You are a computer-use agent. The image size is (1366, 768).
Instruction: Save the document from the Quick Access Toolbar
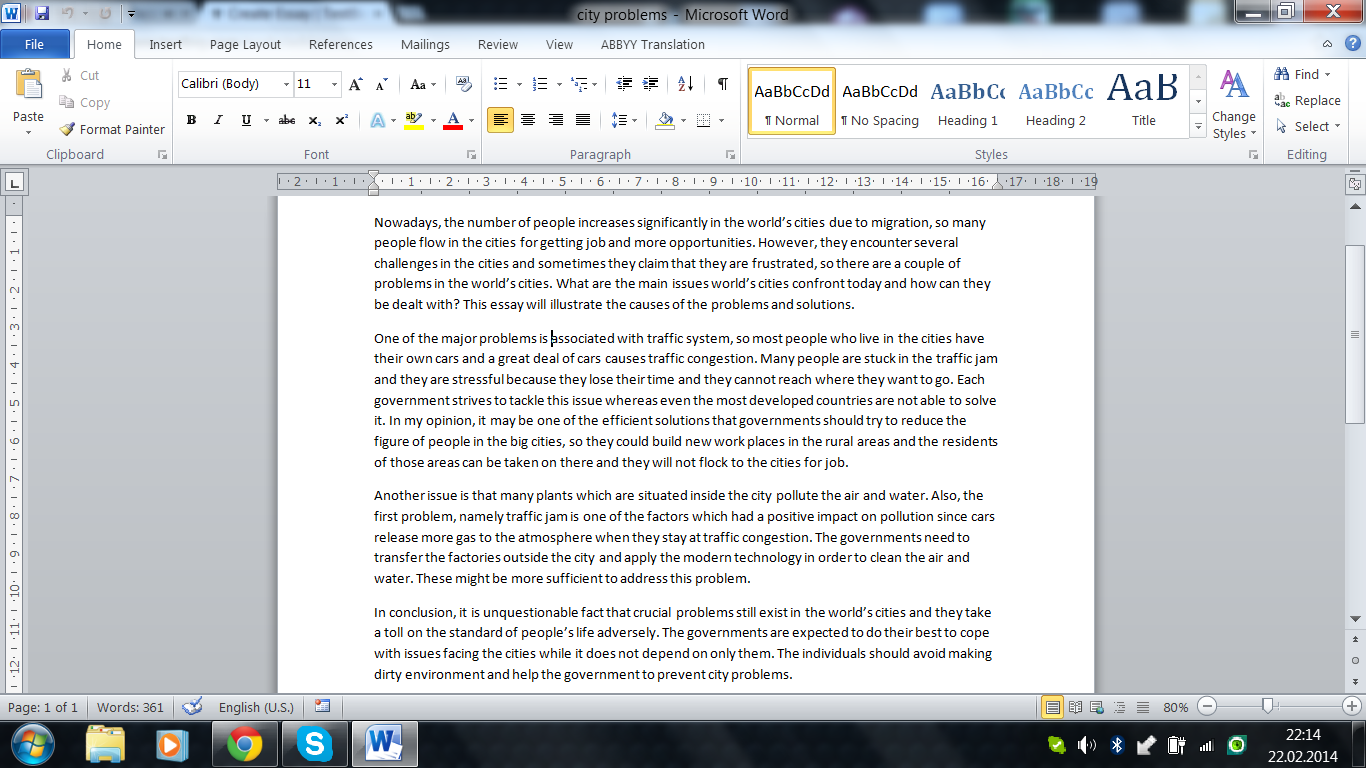42,14
